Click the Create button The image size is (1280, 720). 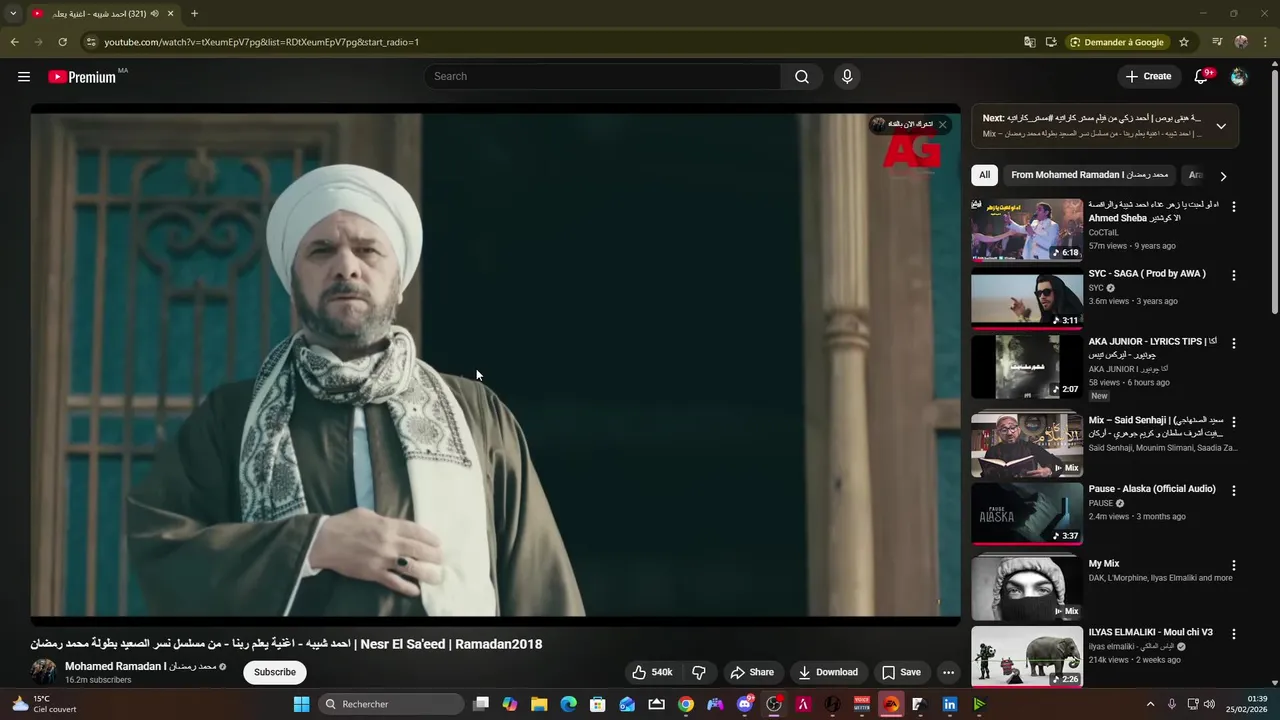1148,76
